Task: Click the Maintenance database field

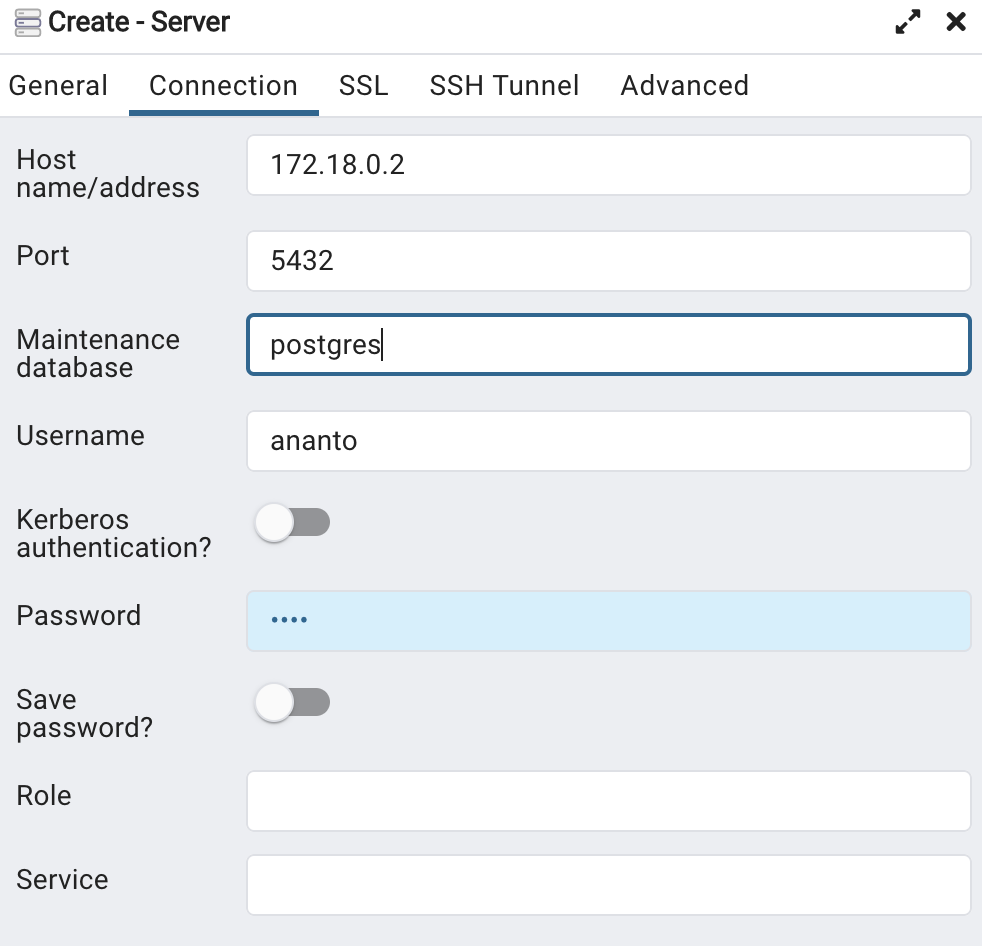Action: (609, 345)
